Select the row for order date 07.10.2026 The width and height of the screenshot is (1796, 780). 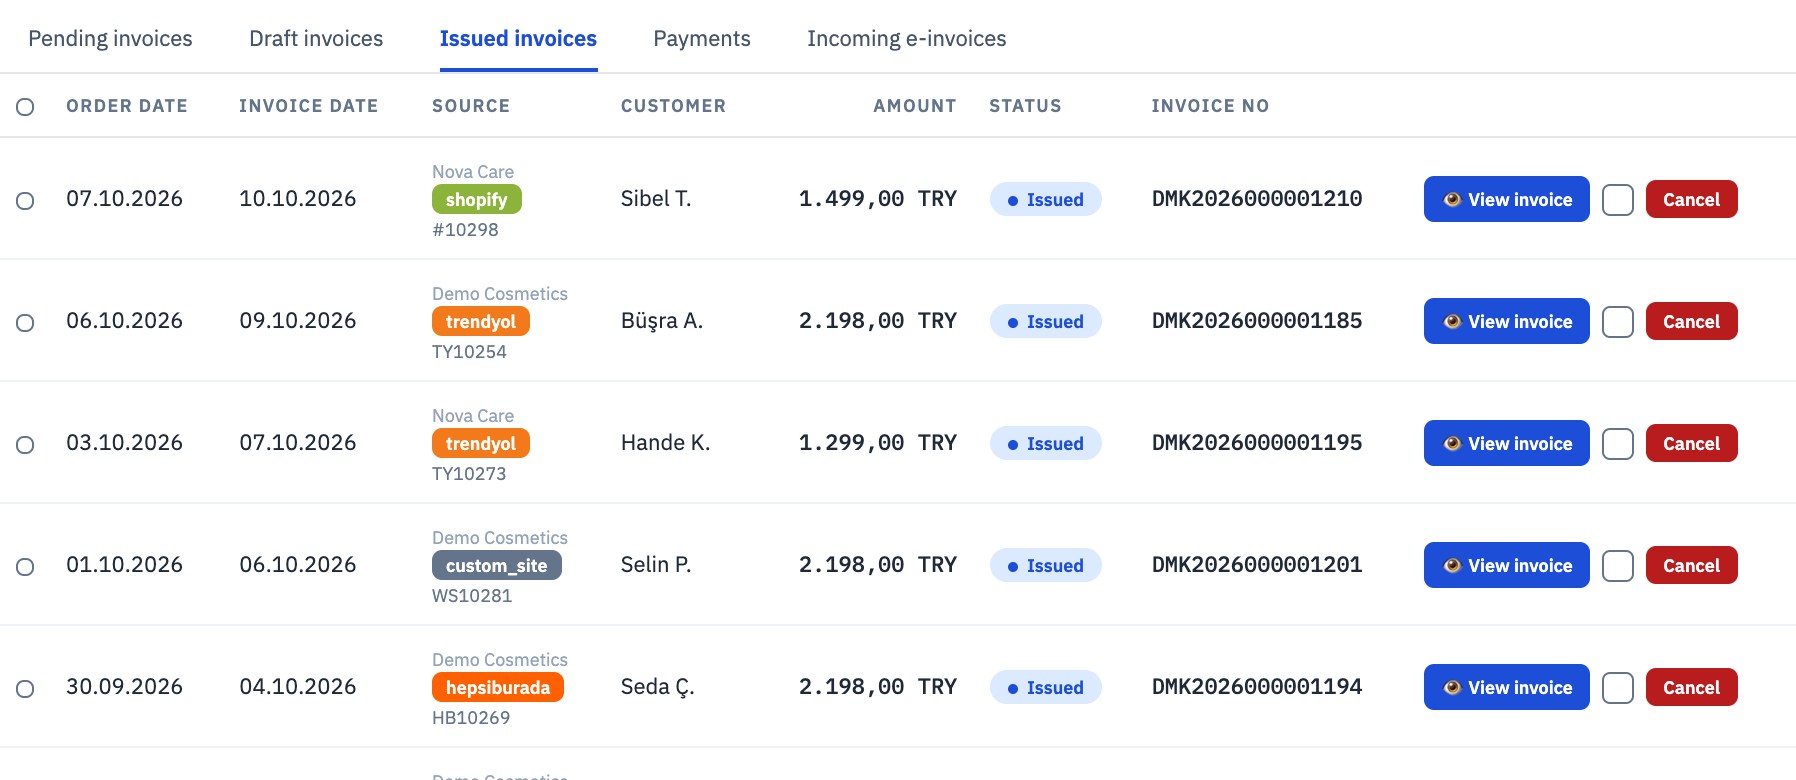coord(25,201)
